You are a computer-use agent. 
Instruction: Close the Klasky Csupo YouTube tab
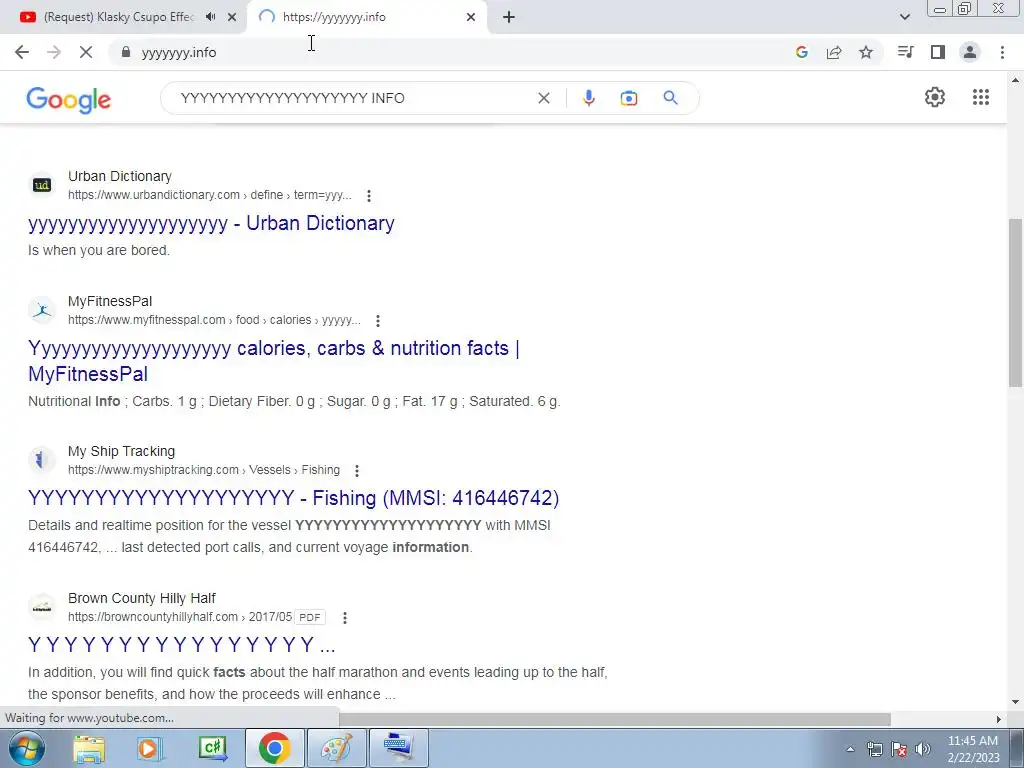(x=232, y=17)
